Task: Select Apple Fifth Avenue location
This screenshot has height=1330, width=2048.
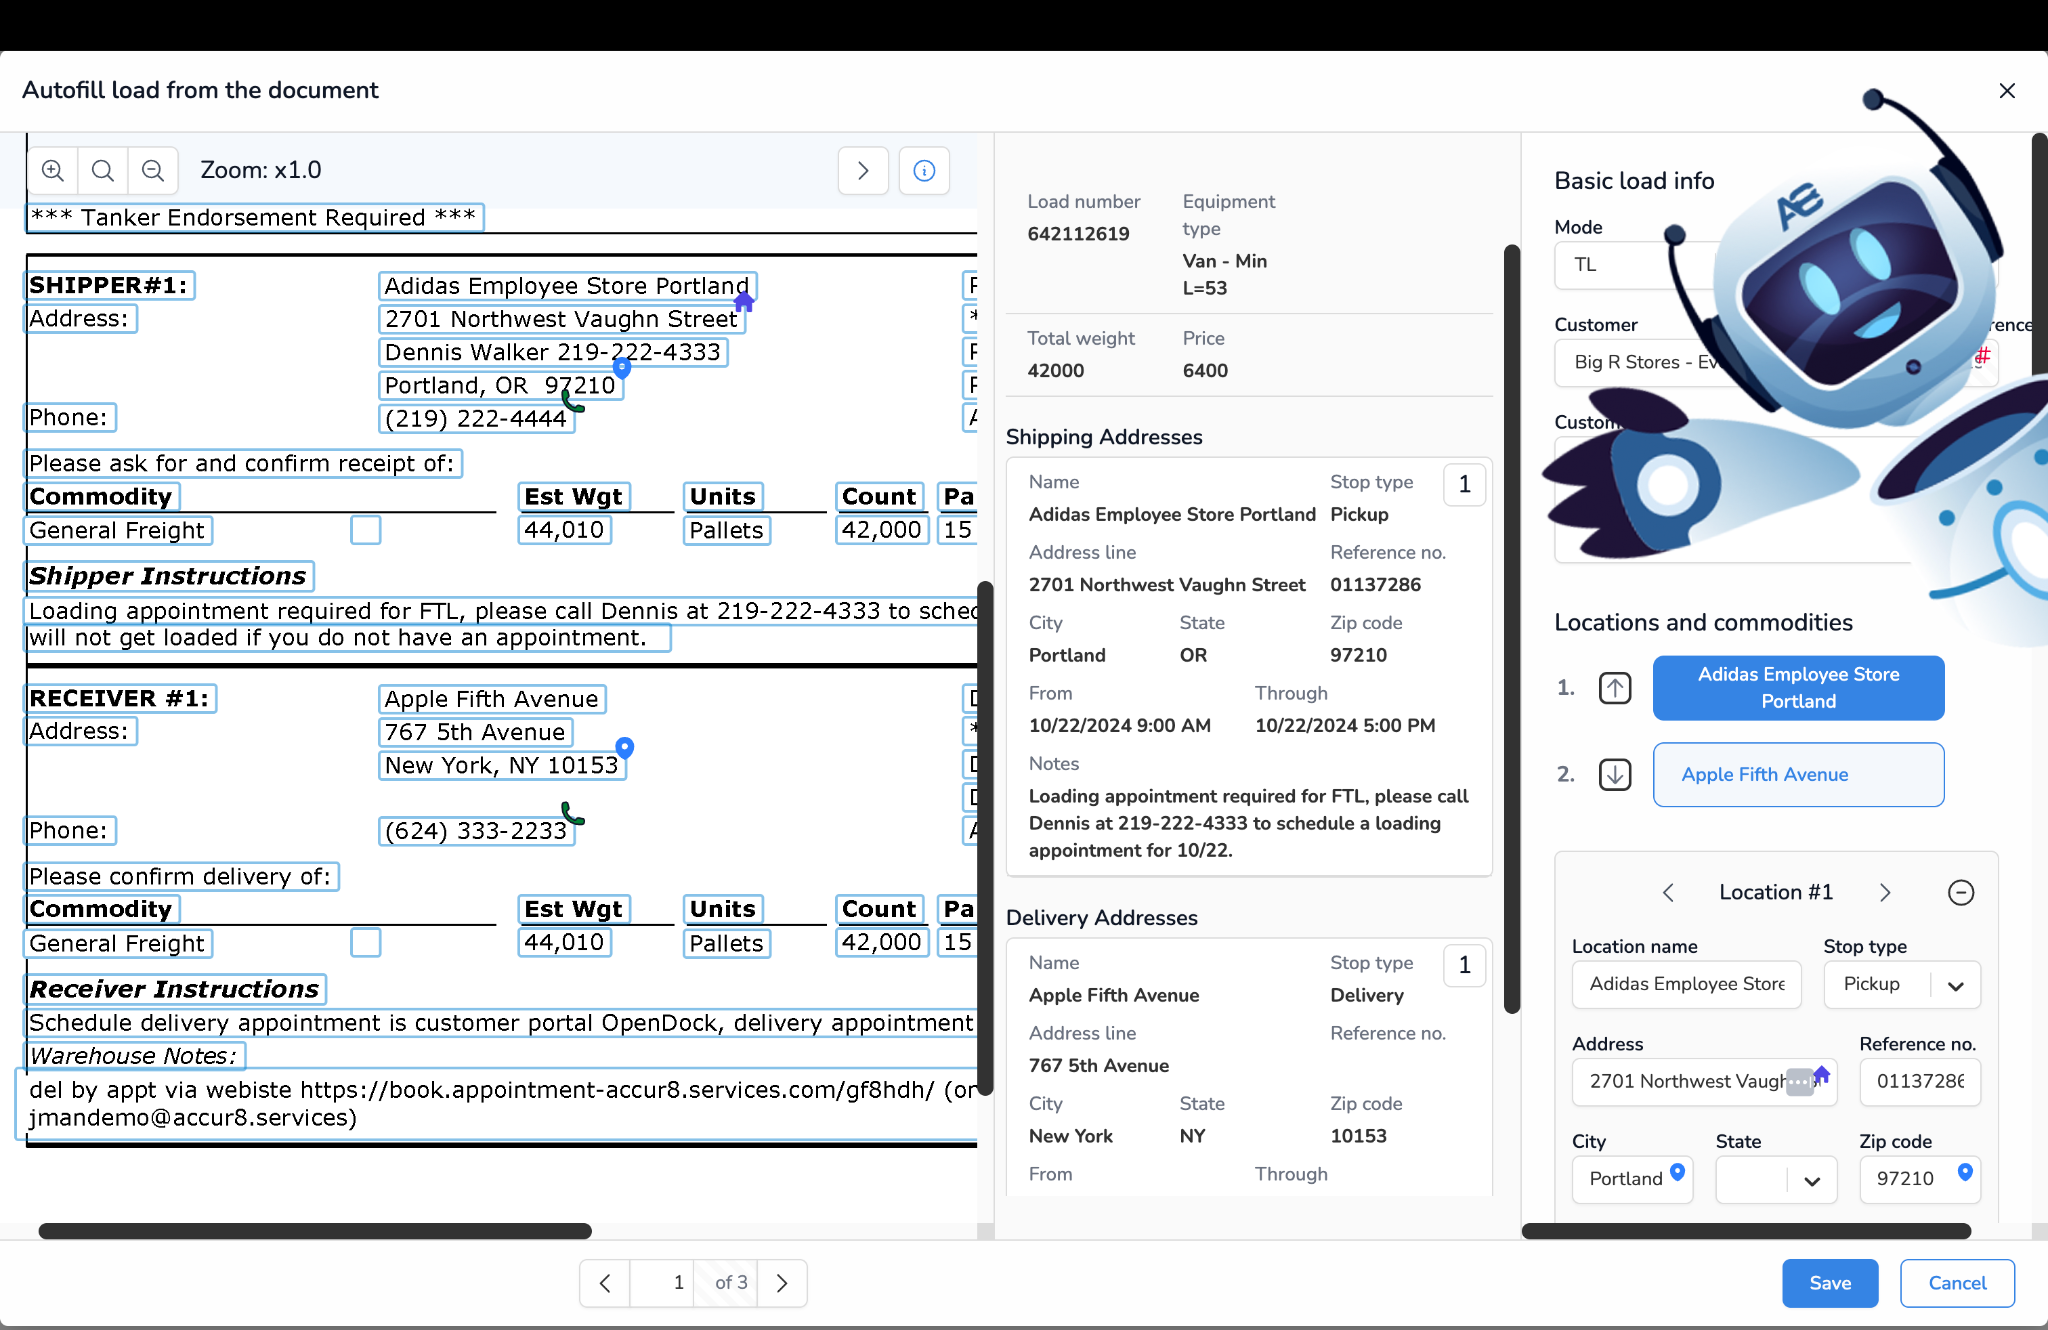Action: click(1798, 774)
